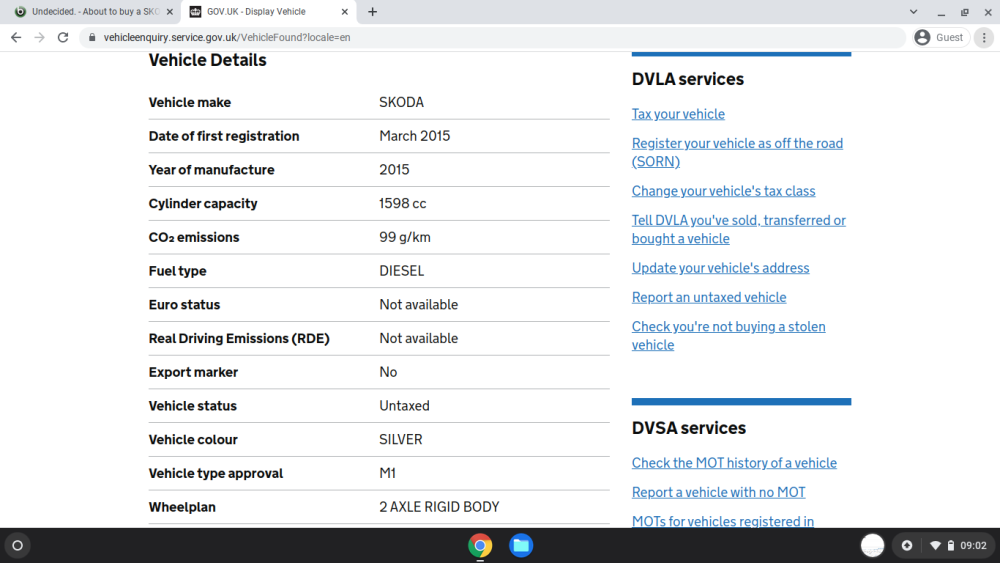Open ChromeOS launcher circle button
The width and height of the screenshot is (1000, 563).
point(17,546)
